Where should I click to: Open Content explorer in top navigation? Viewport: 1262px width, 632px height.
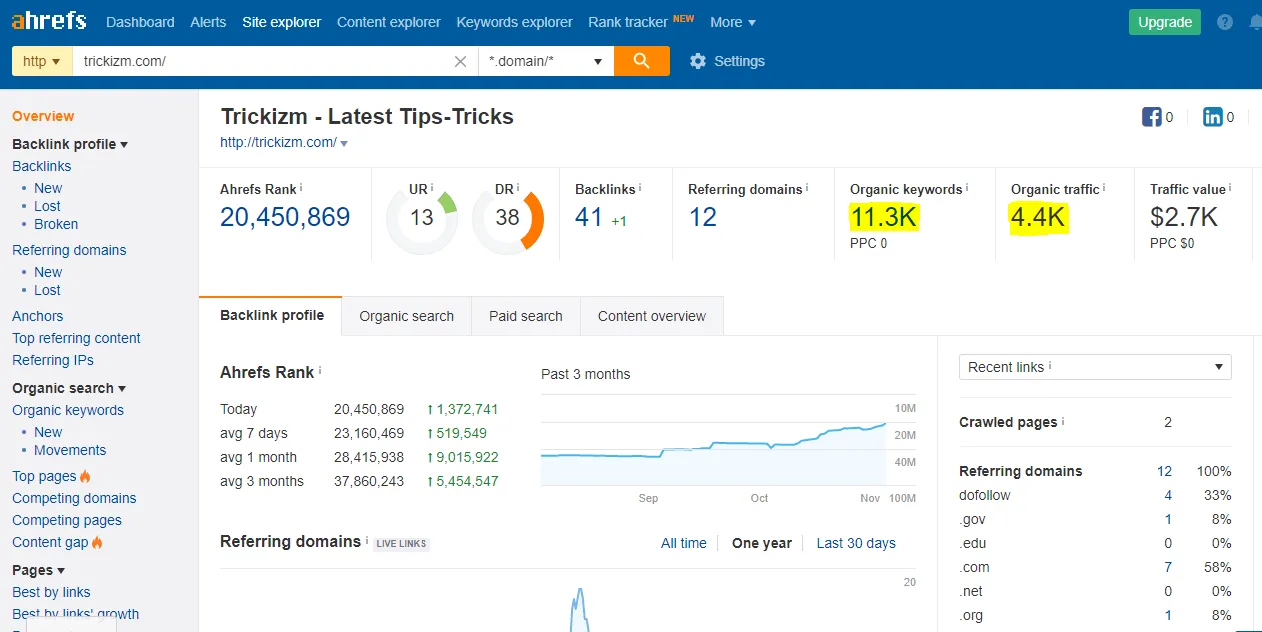click(x=389, y=22)
